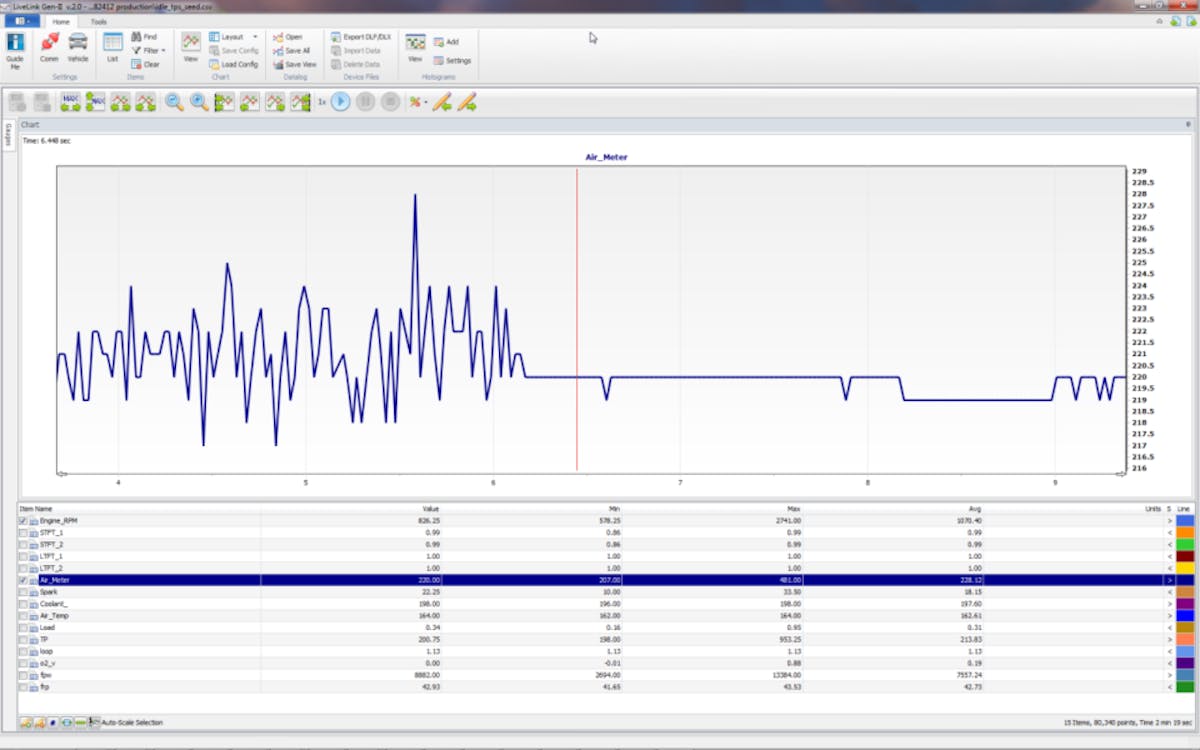The image size is (1200, 750).
Task: Switch to the Tools ribbon tab
Action: (x=98, y=21)
